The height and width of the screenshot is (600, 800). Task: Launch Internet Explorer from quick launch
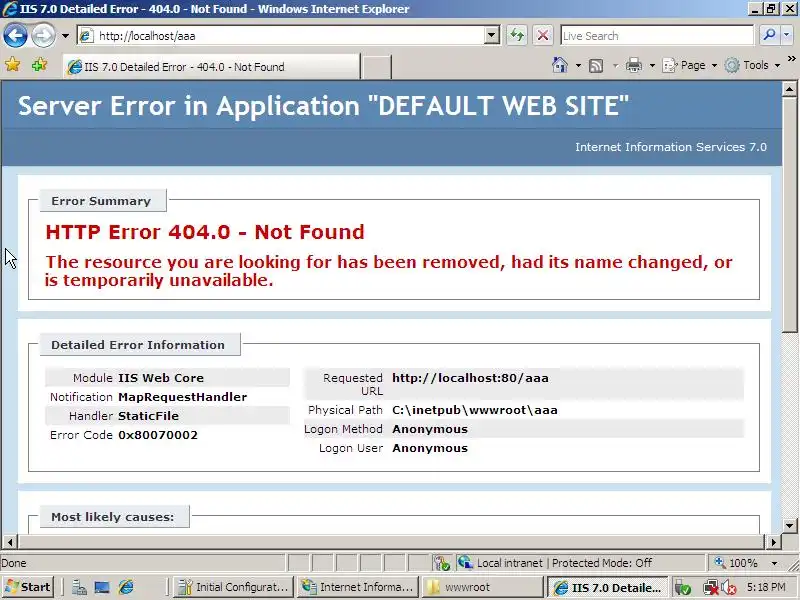[126, 587]
